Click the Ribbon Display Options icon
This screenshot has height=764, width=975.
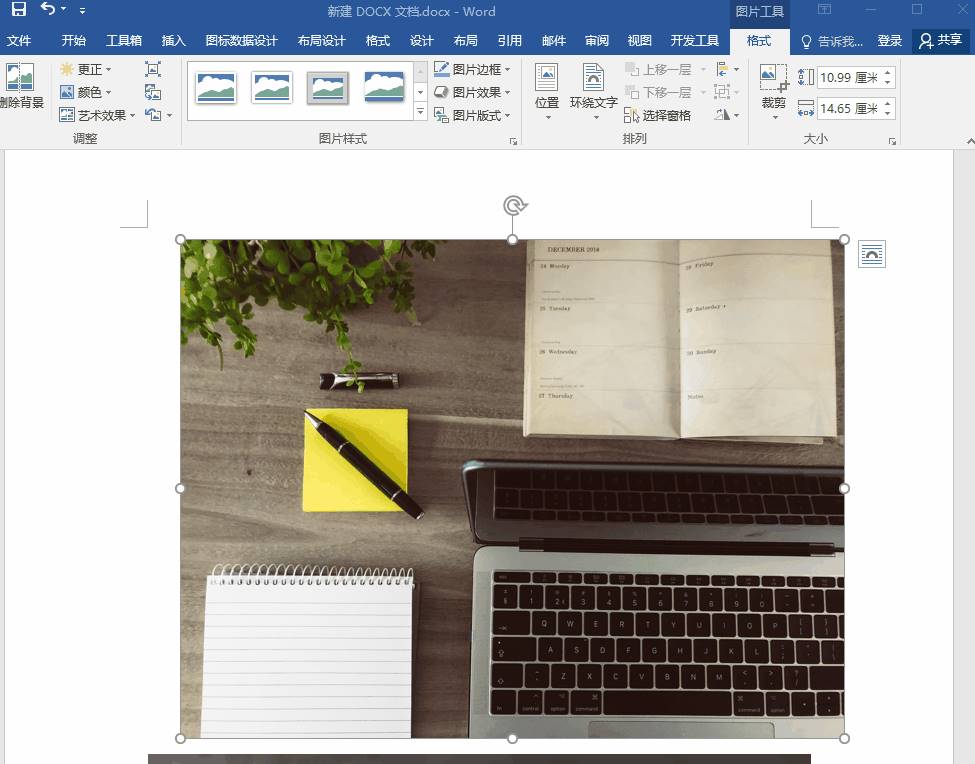pyautogui.click(x=824, y=9)
